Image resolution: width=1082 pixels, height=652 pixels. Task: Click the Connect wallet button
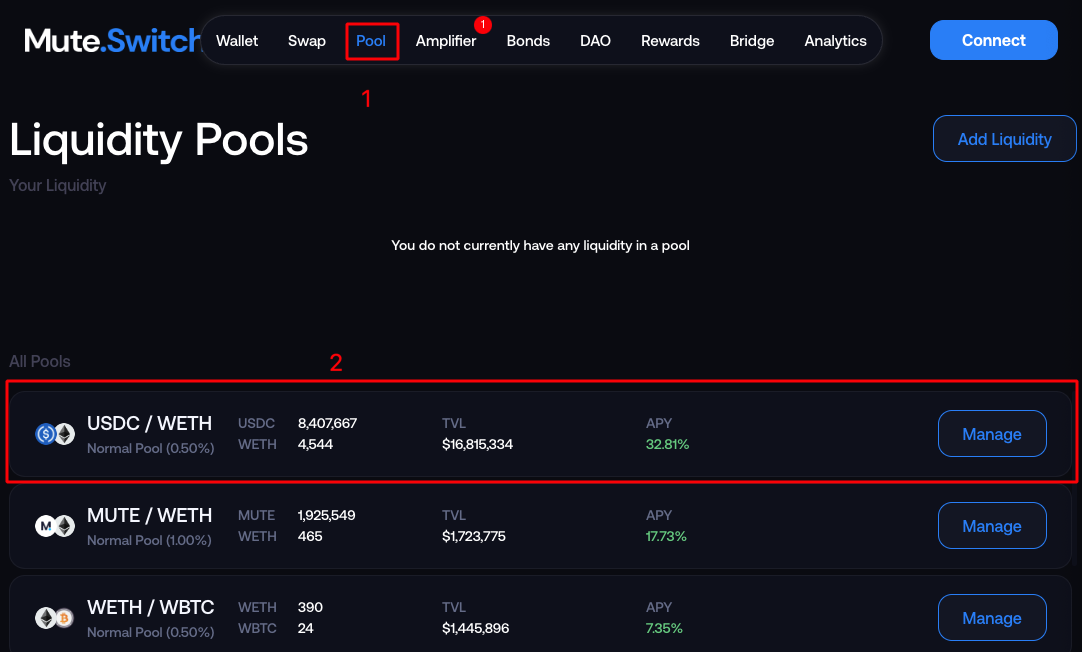tap(994, 40)
